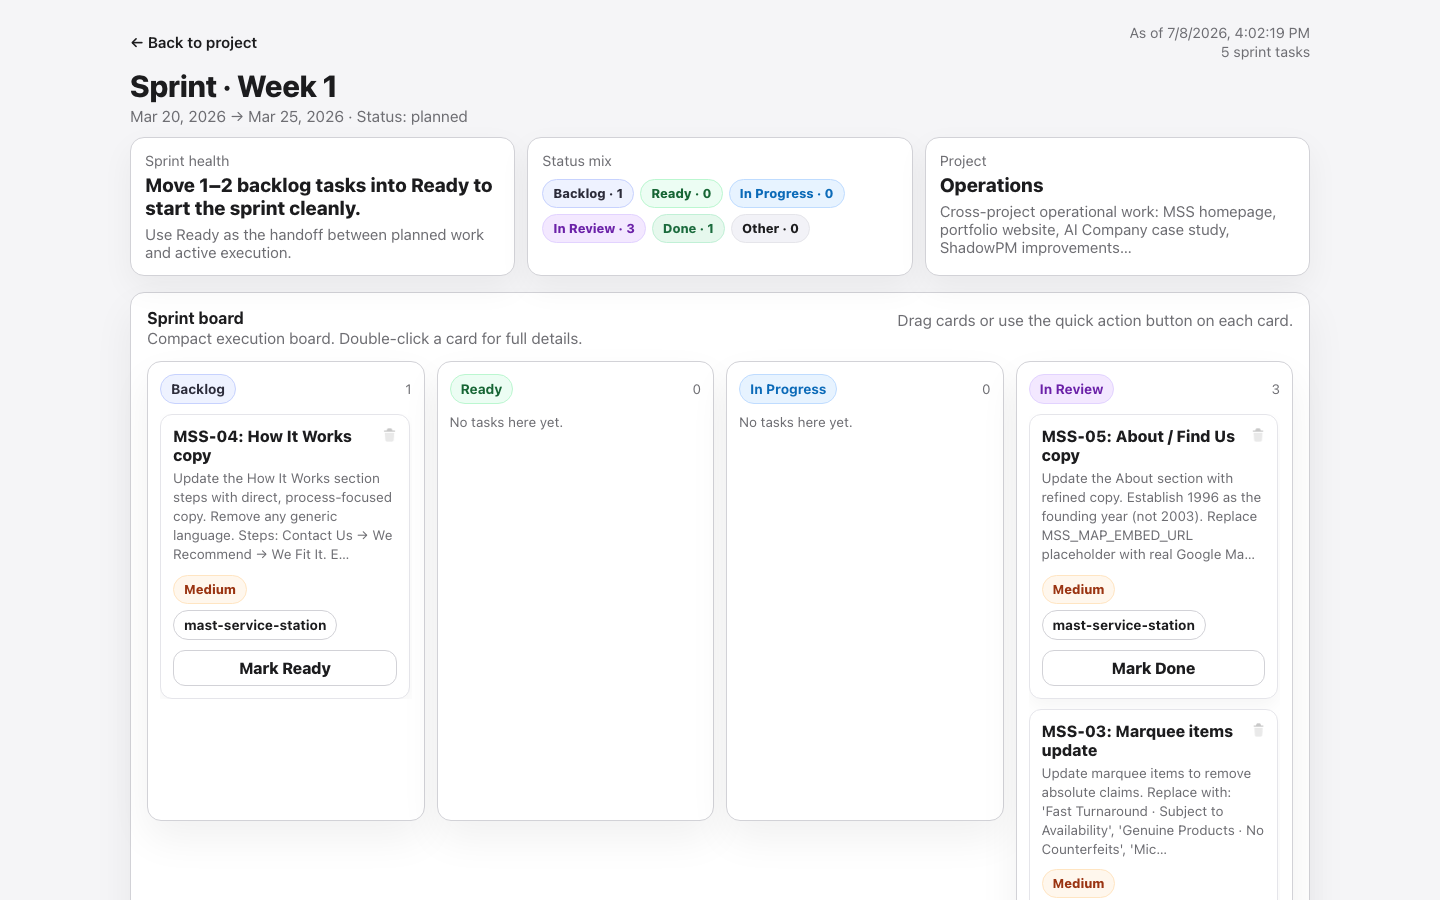Viewport: 1440px width, 900px height.
Task: Delete the MSS-04 How It Works card
Action: tap(390, 435)
